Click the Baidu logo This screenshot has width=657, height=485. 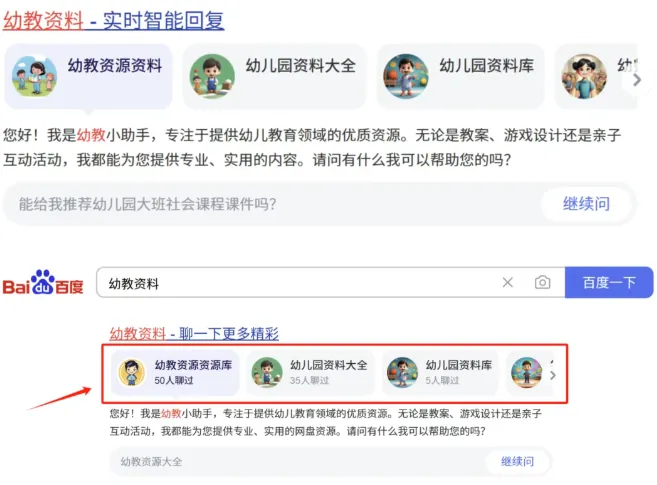[43, 282]
